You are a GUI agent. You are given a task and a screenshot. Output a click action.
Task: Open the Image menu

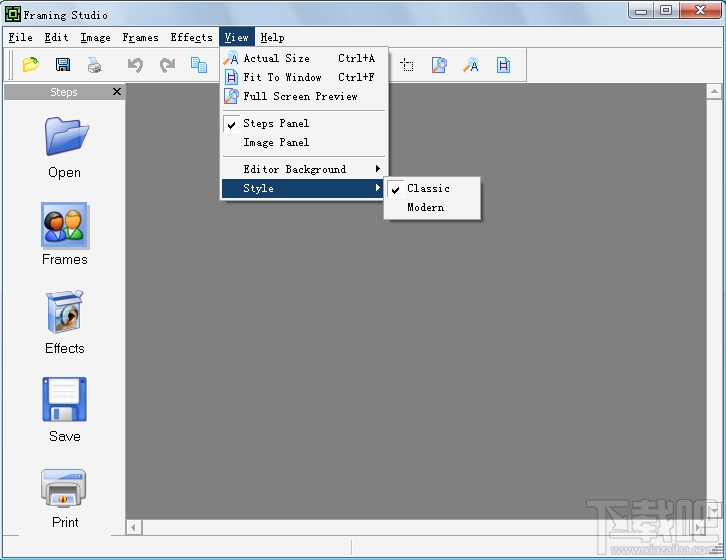click(x=95, y=38)
